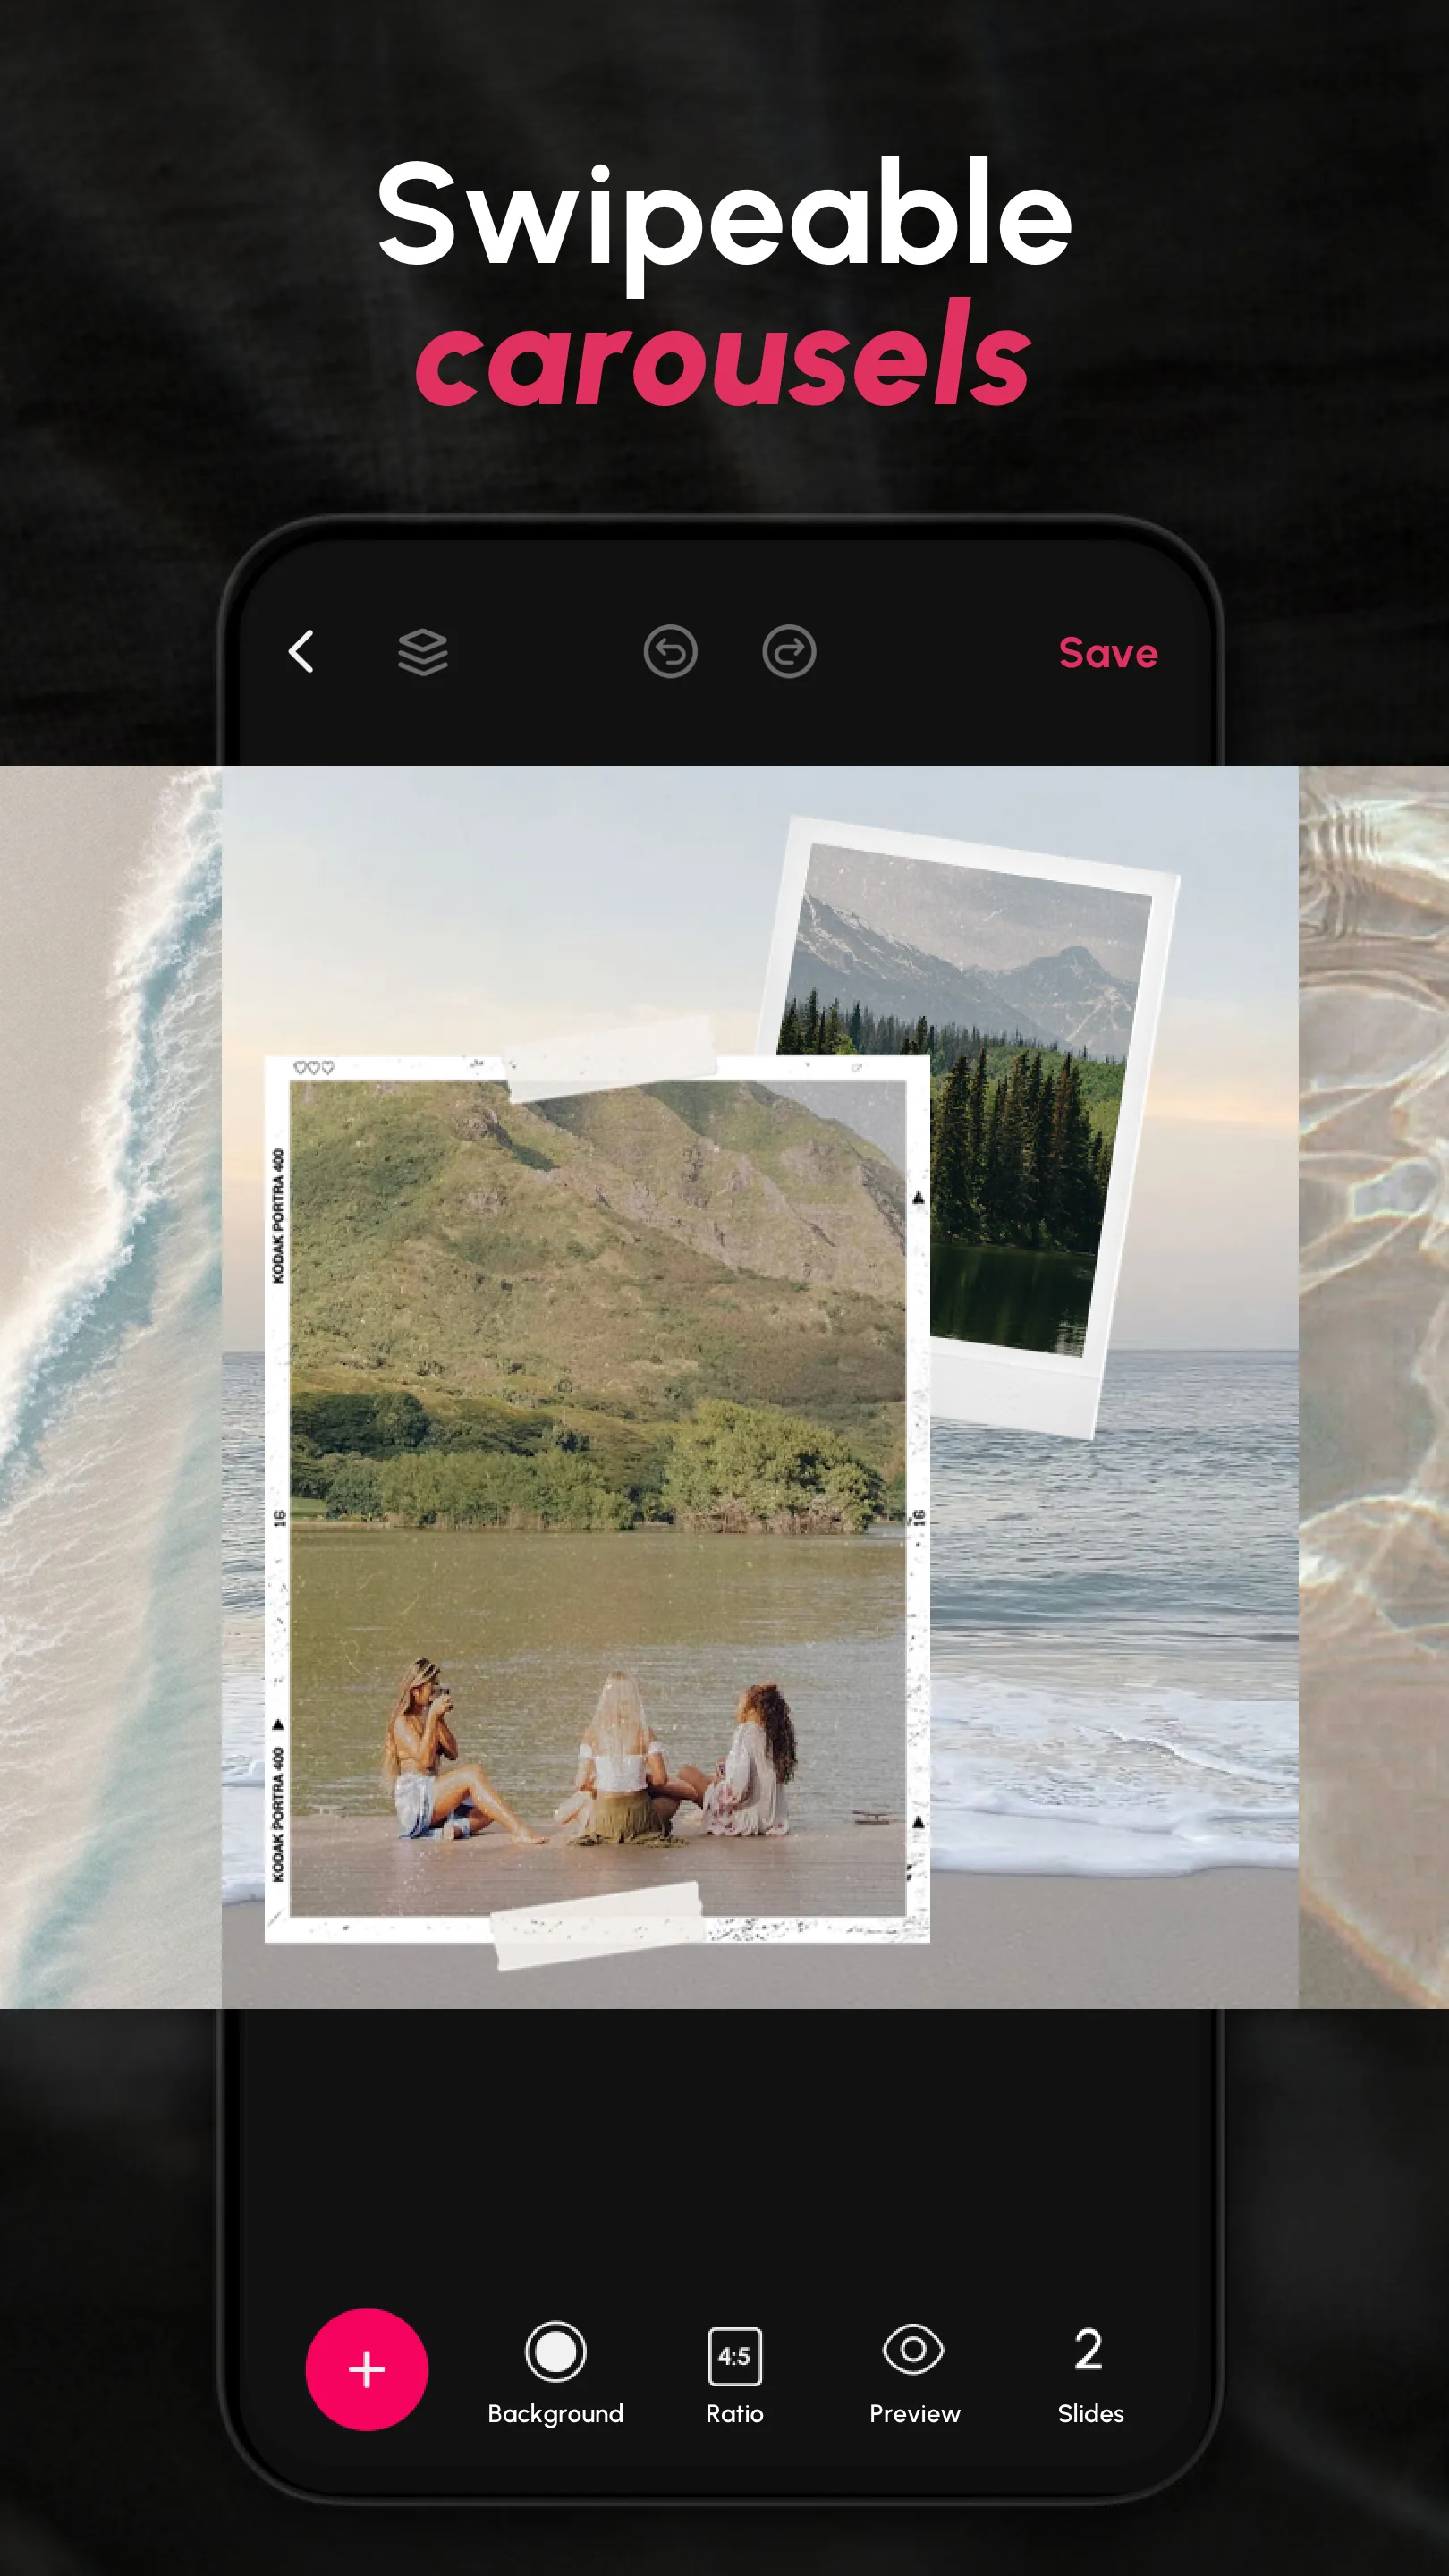
Task: Tap the pink plus add button
Action: point(366,2369)
